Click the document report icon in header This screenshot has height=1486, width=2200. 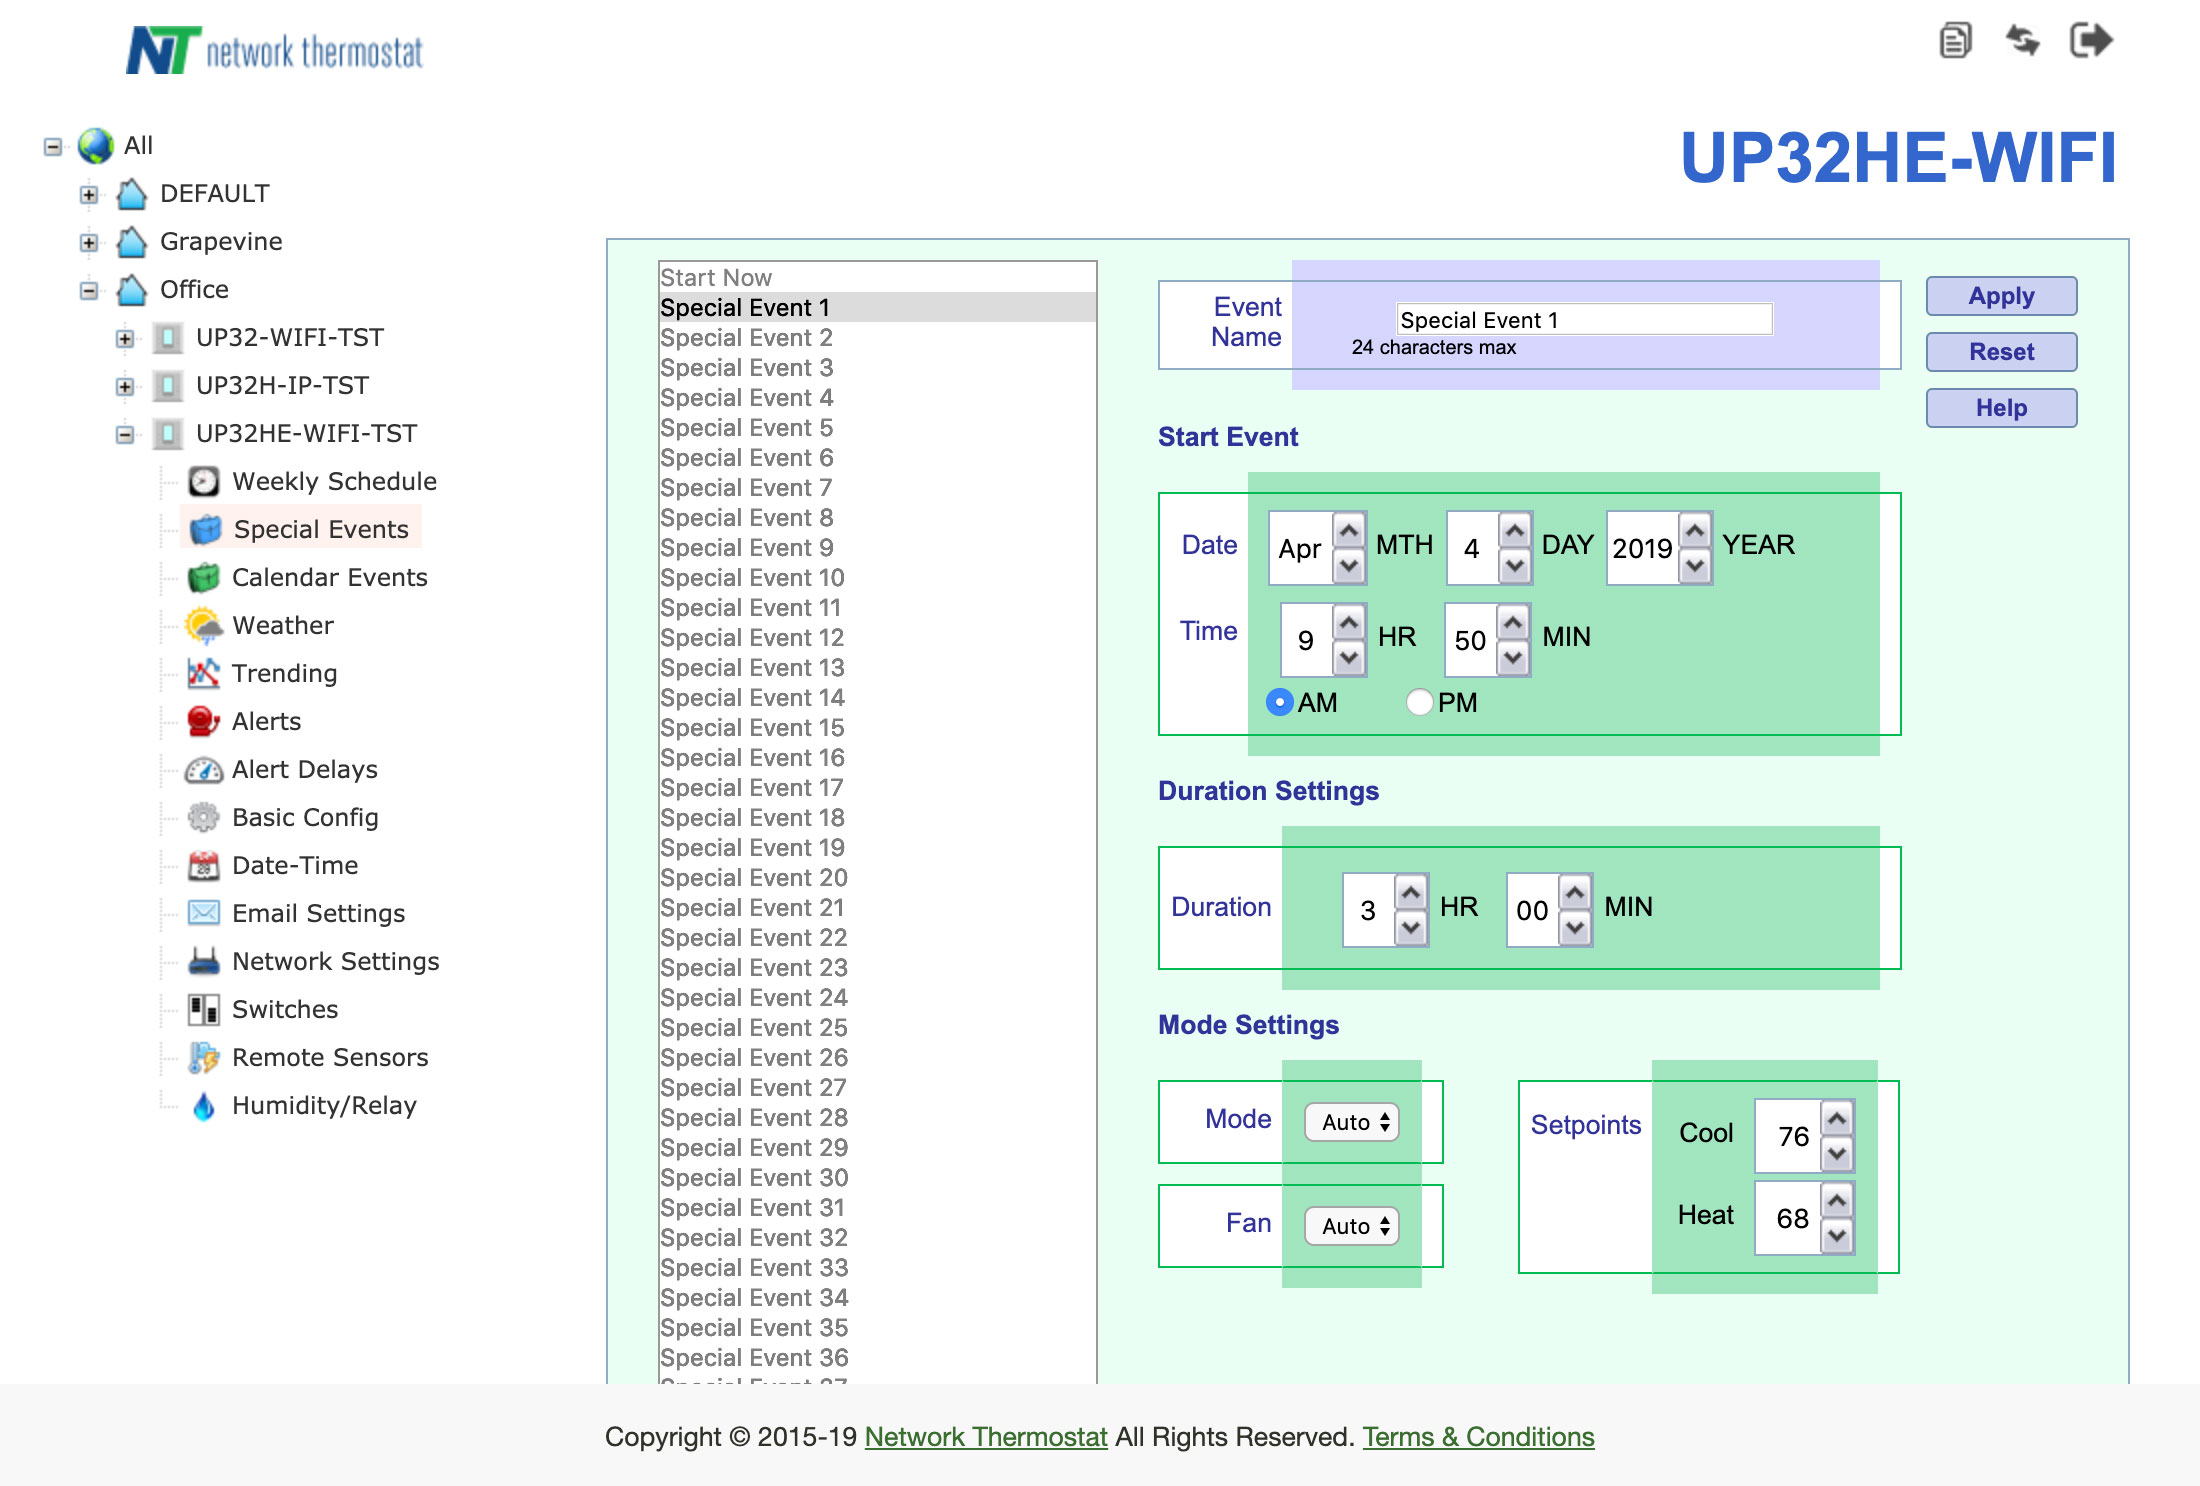(x=1955, y=41)
